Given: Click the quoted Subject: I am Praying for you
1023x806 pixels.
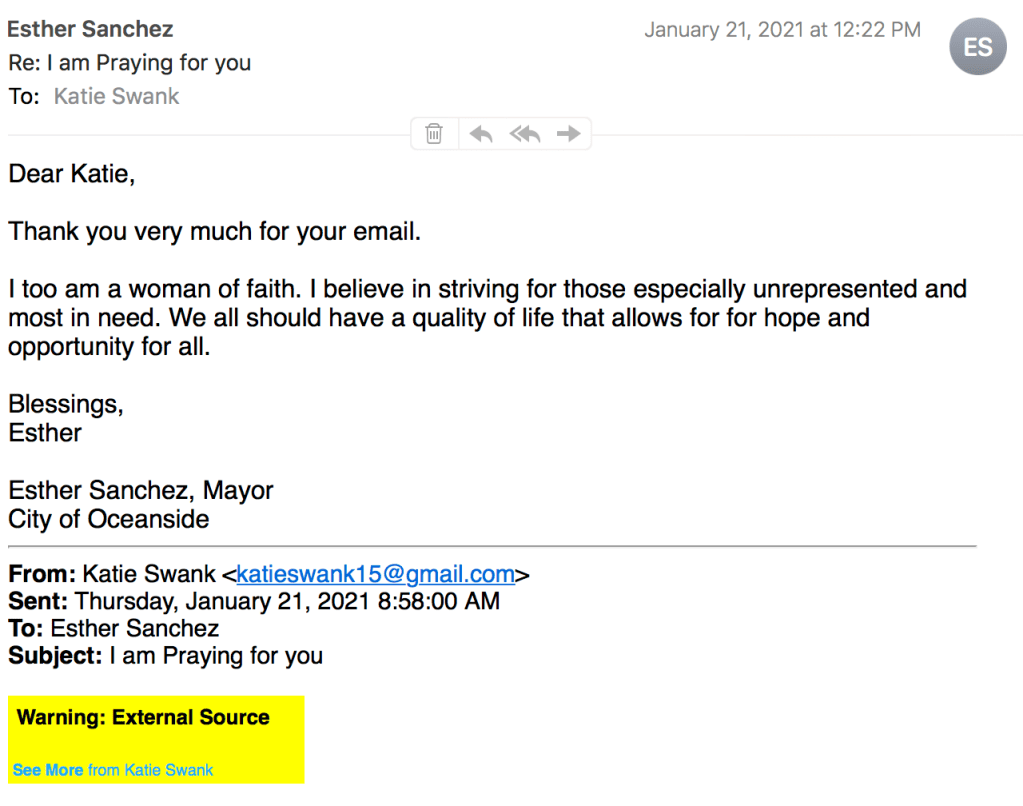Looking at the screenshot, I should pos(166,656).
